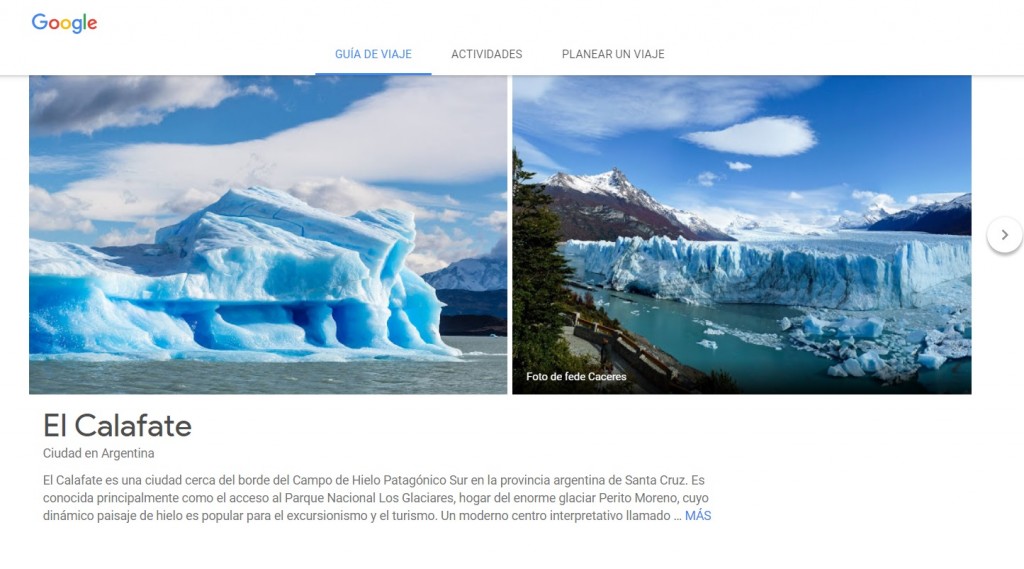Image resolution: width=1024 pixels, height=569 pixels.
Task: Click the Ciudad en Argentina subtitle
Action: 99,453
